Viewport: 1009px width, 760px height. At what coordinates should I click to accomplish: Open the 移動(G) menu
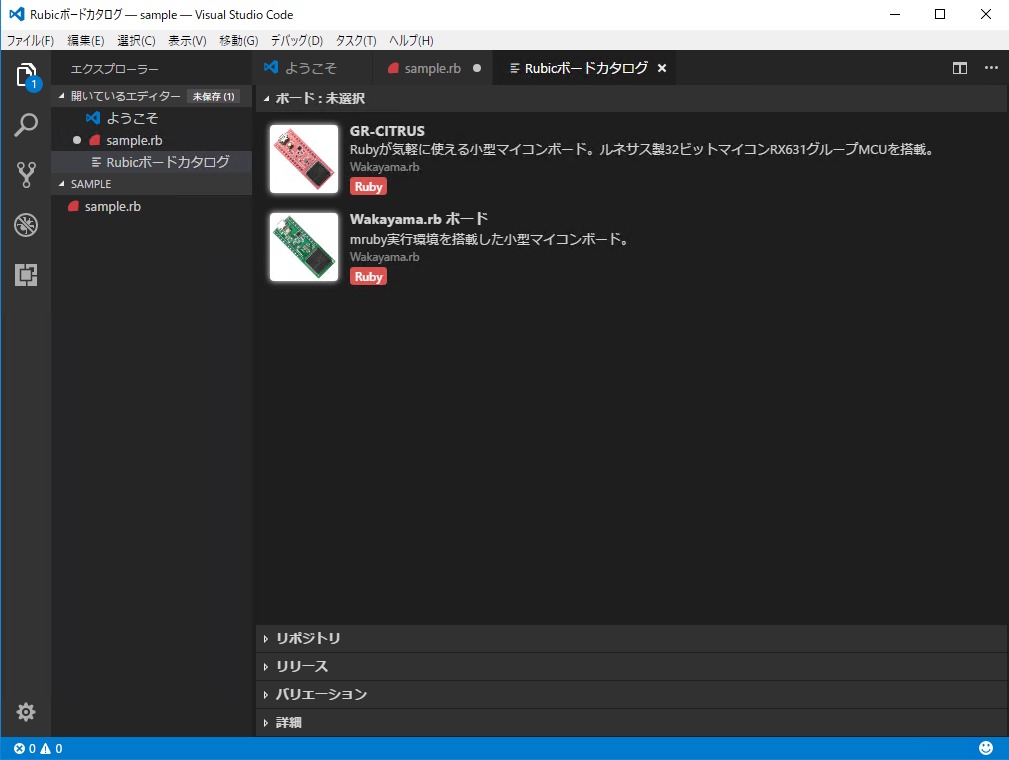pos(239,41)
